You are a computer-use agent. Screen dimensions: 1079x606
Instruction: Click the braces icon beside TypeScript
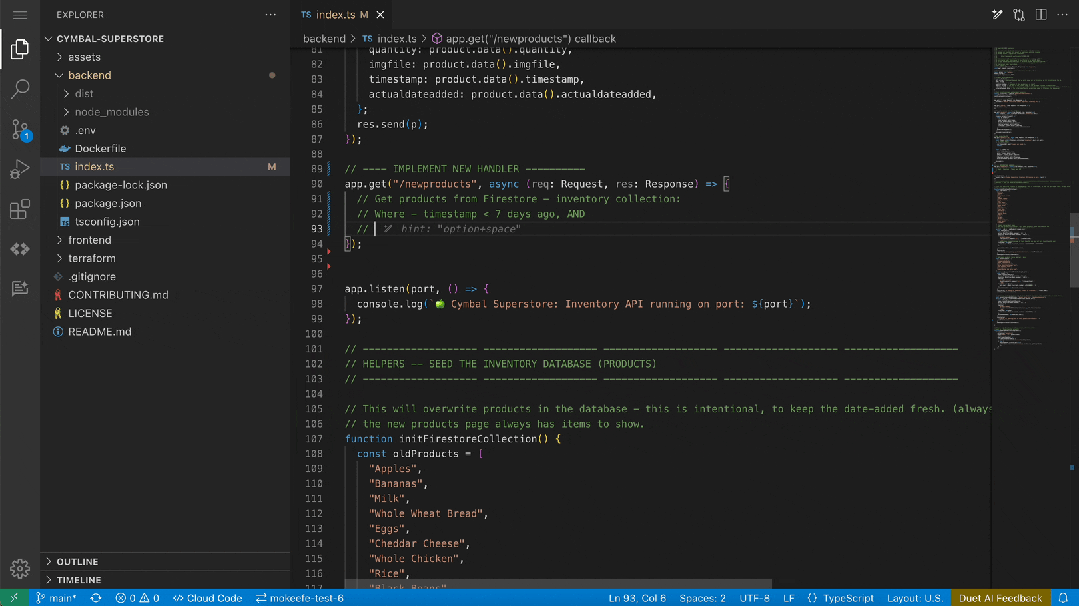click(x=812, y=598)
